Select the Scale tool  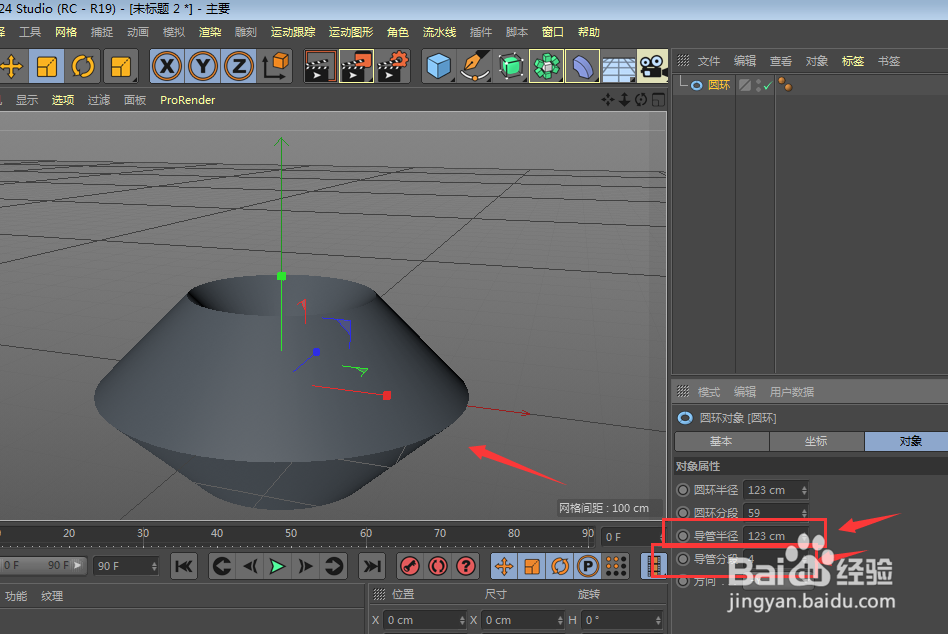(45, 66)
